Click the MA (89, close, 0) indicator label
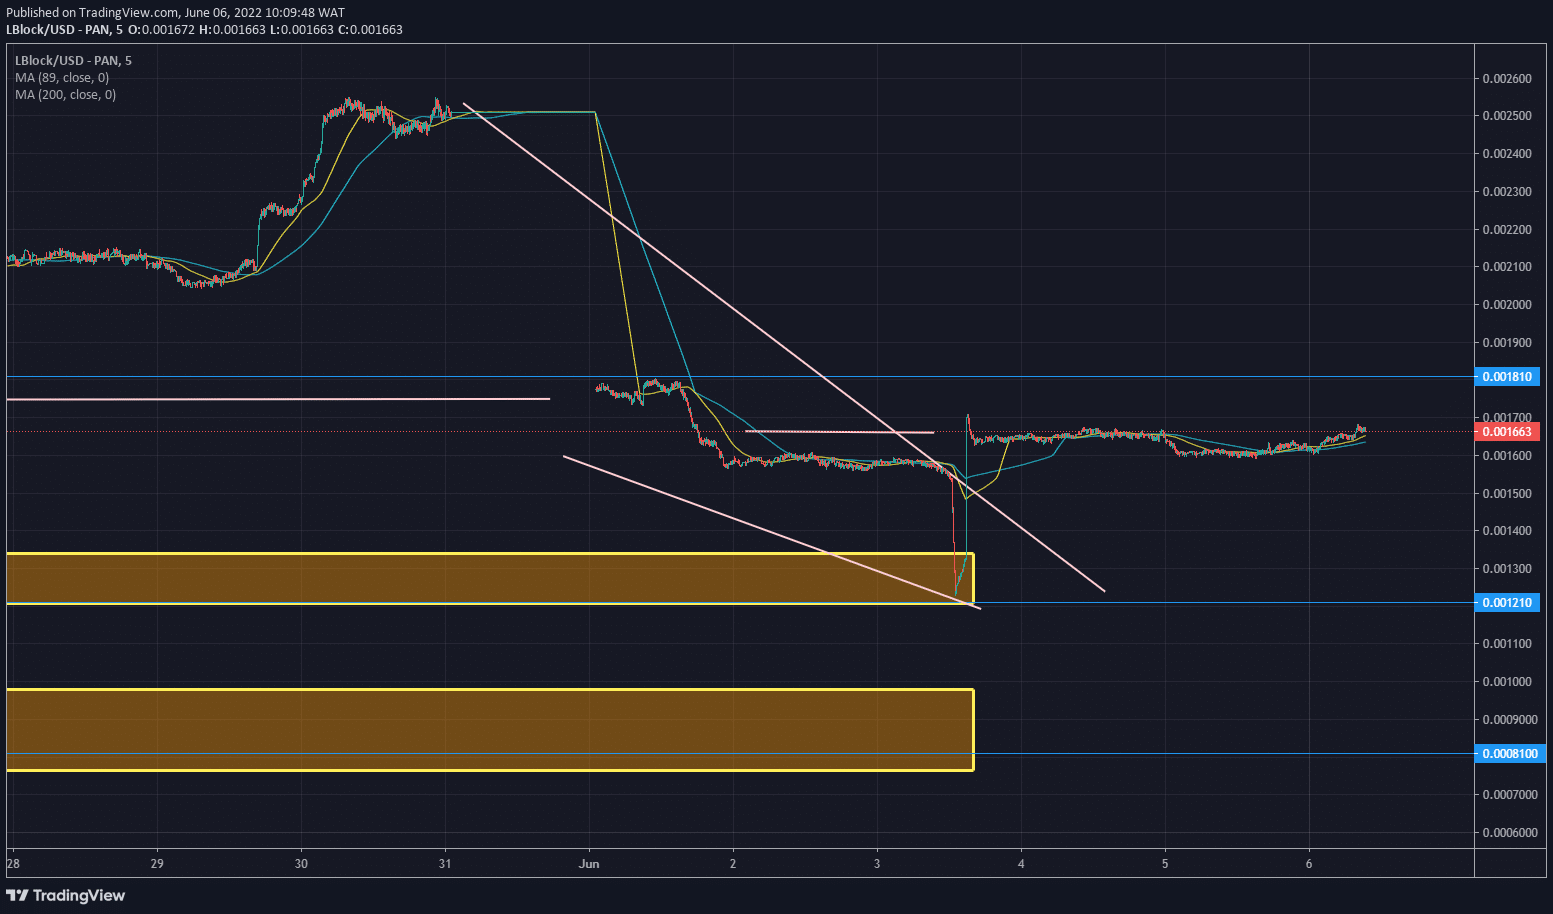The height and width of the screenshot is (914, 1553). point(62,78)
